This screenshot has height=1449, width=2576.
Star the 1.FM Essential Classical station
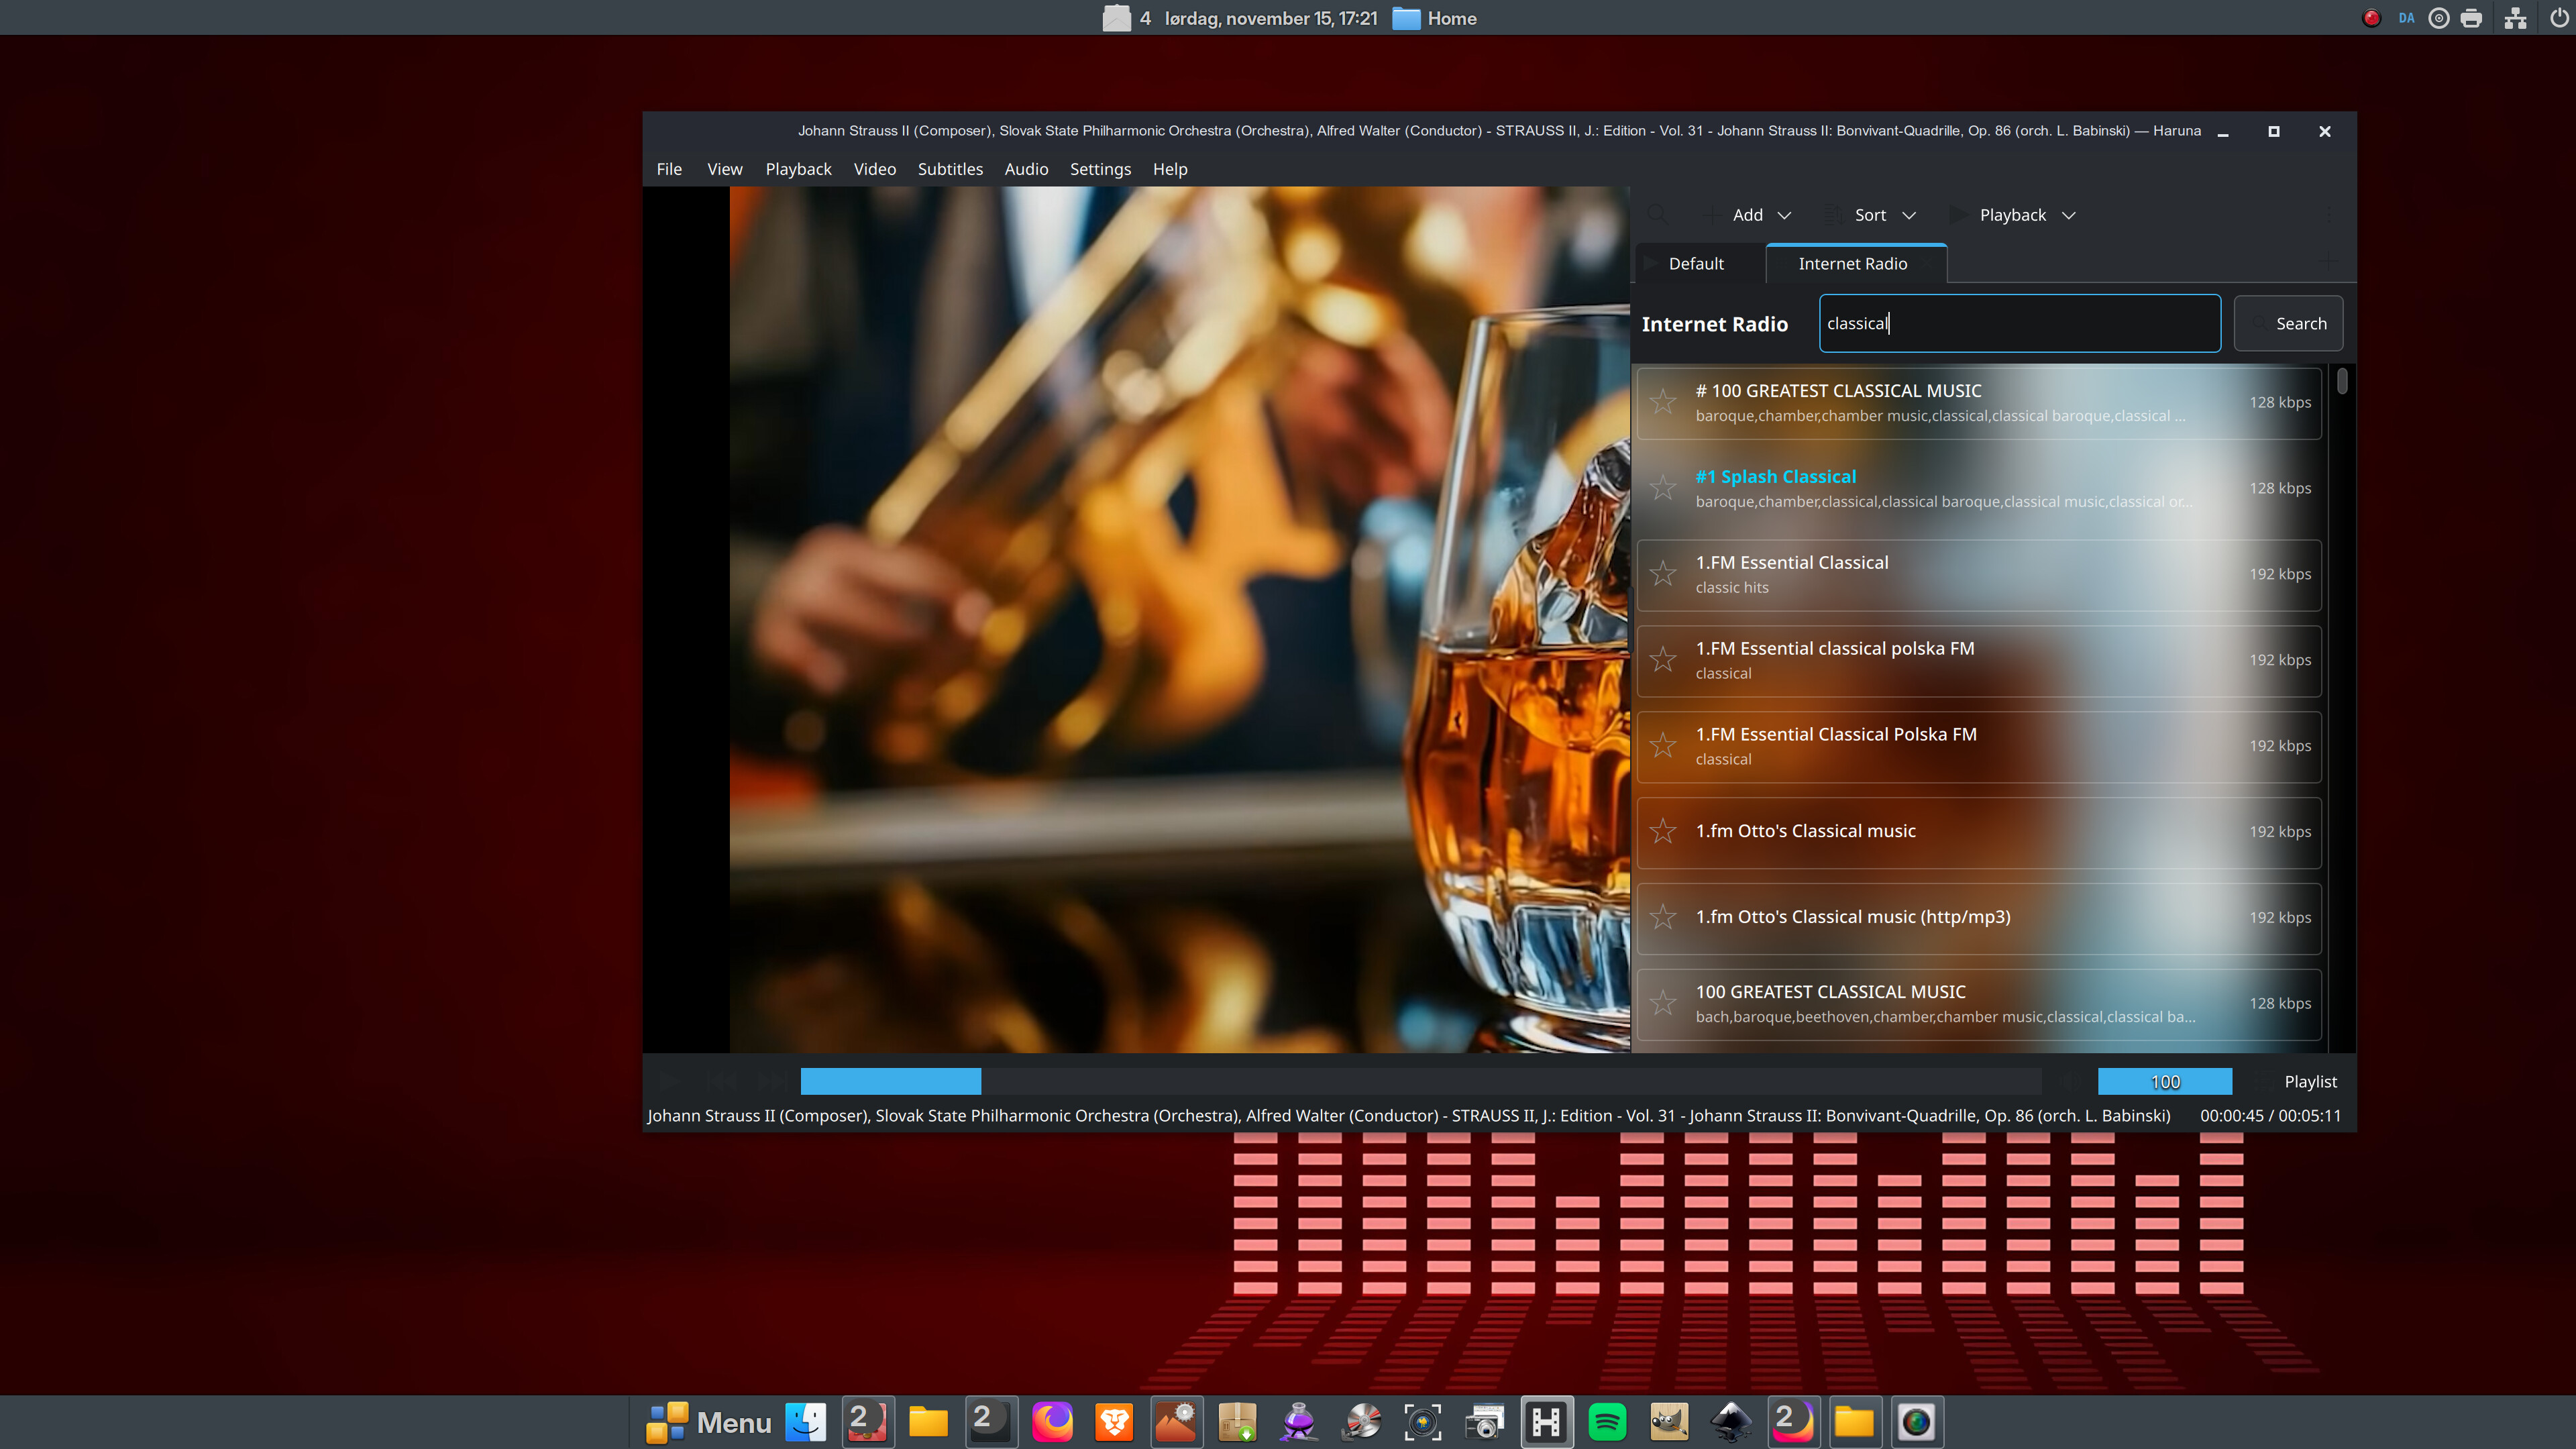tap(1663, 574)
